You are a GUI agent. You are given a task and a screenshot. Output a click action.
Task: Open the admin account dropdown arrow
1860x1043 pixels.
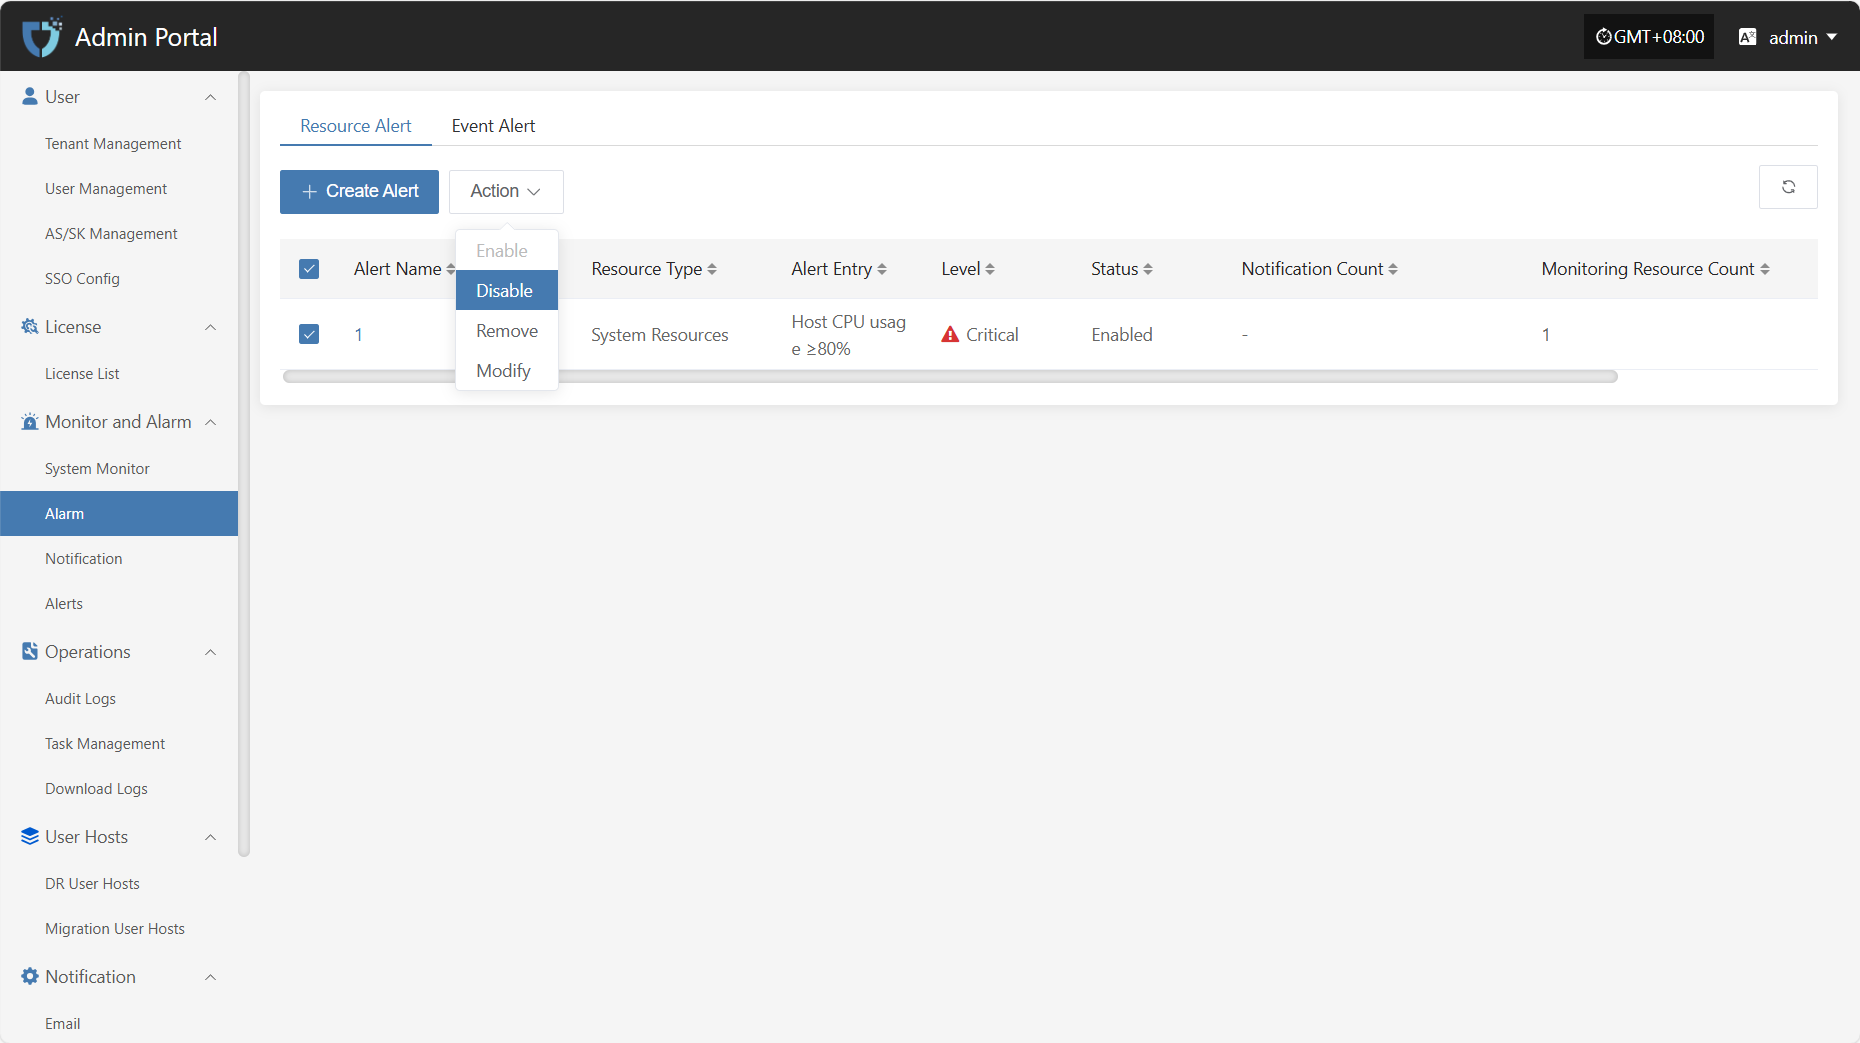tap(1832, 37)
